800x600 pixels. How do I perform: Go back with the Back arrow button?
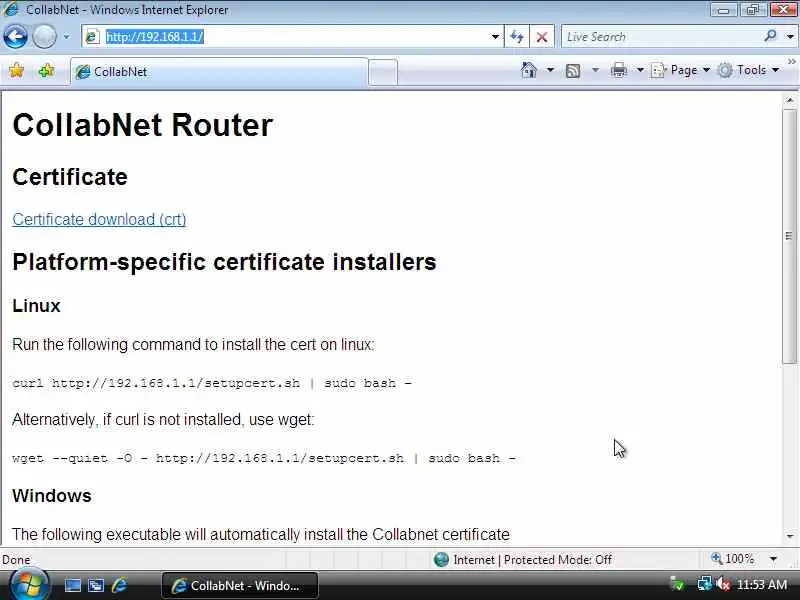[15, 37]
